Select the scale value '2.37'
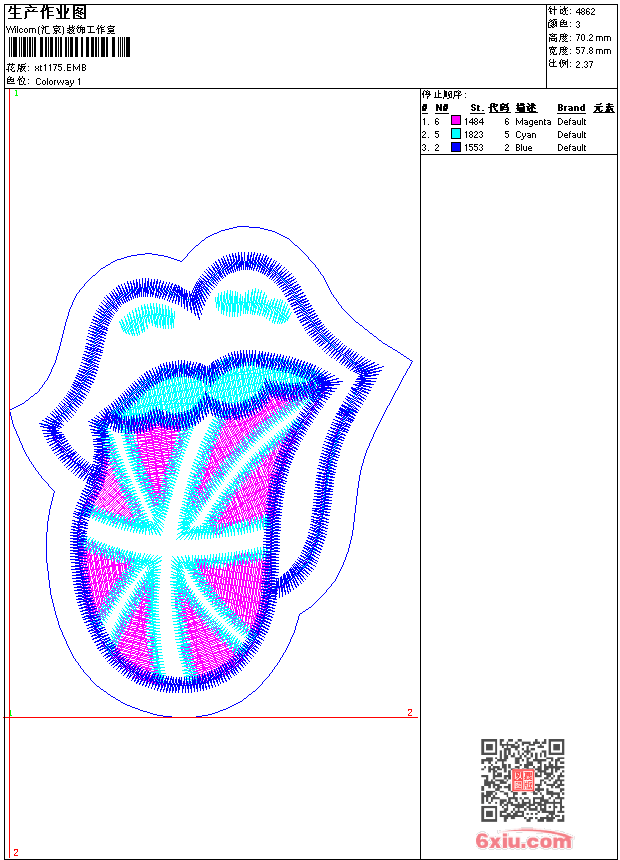The image size is (620, 860). [x=584, y=64]
